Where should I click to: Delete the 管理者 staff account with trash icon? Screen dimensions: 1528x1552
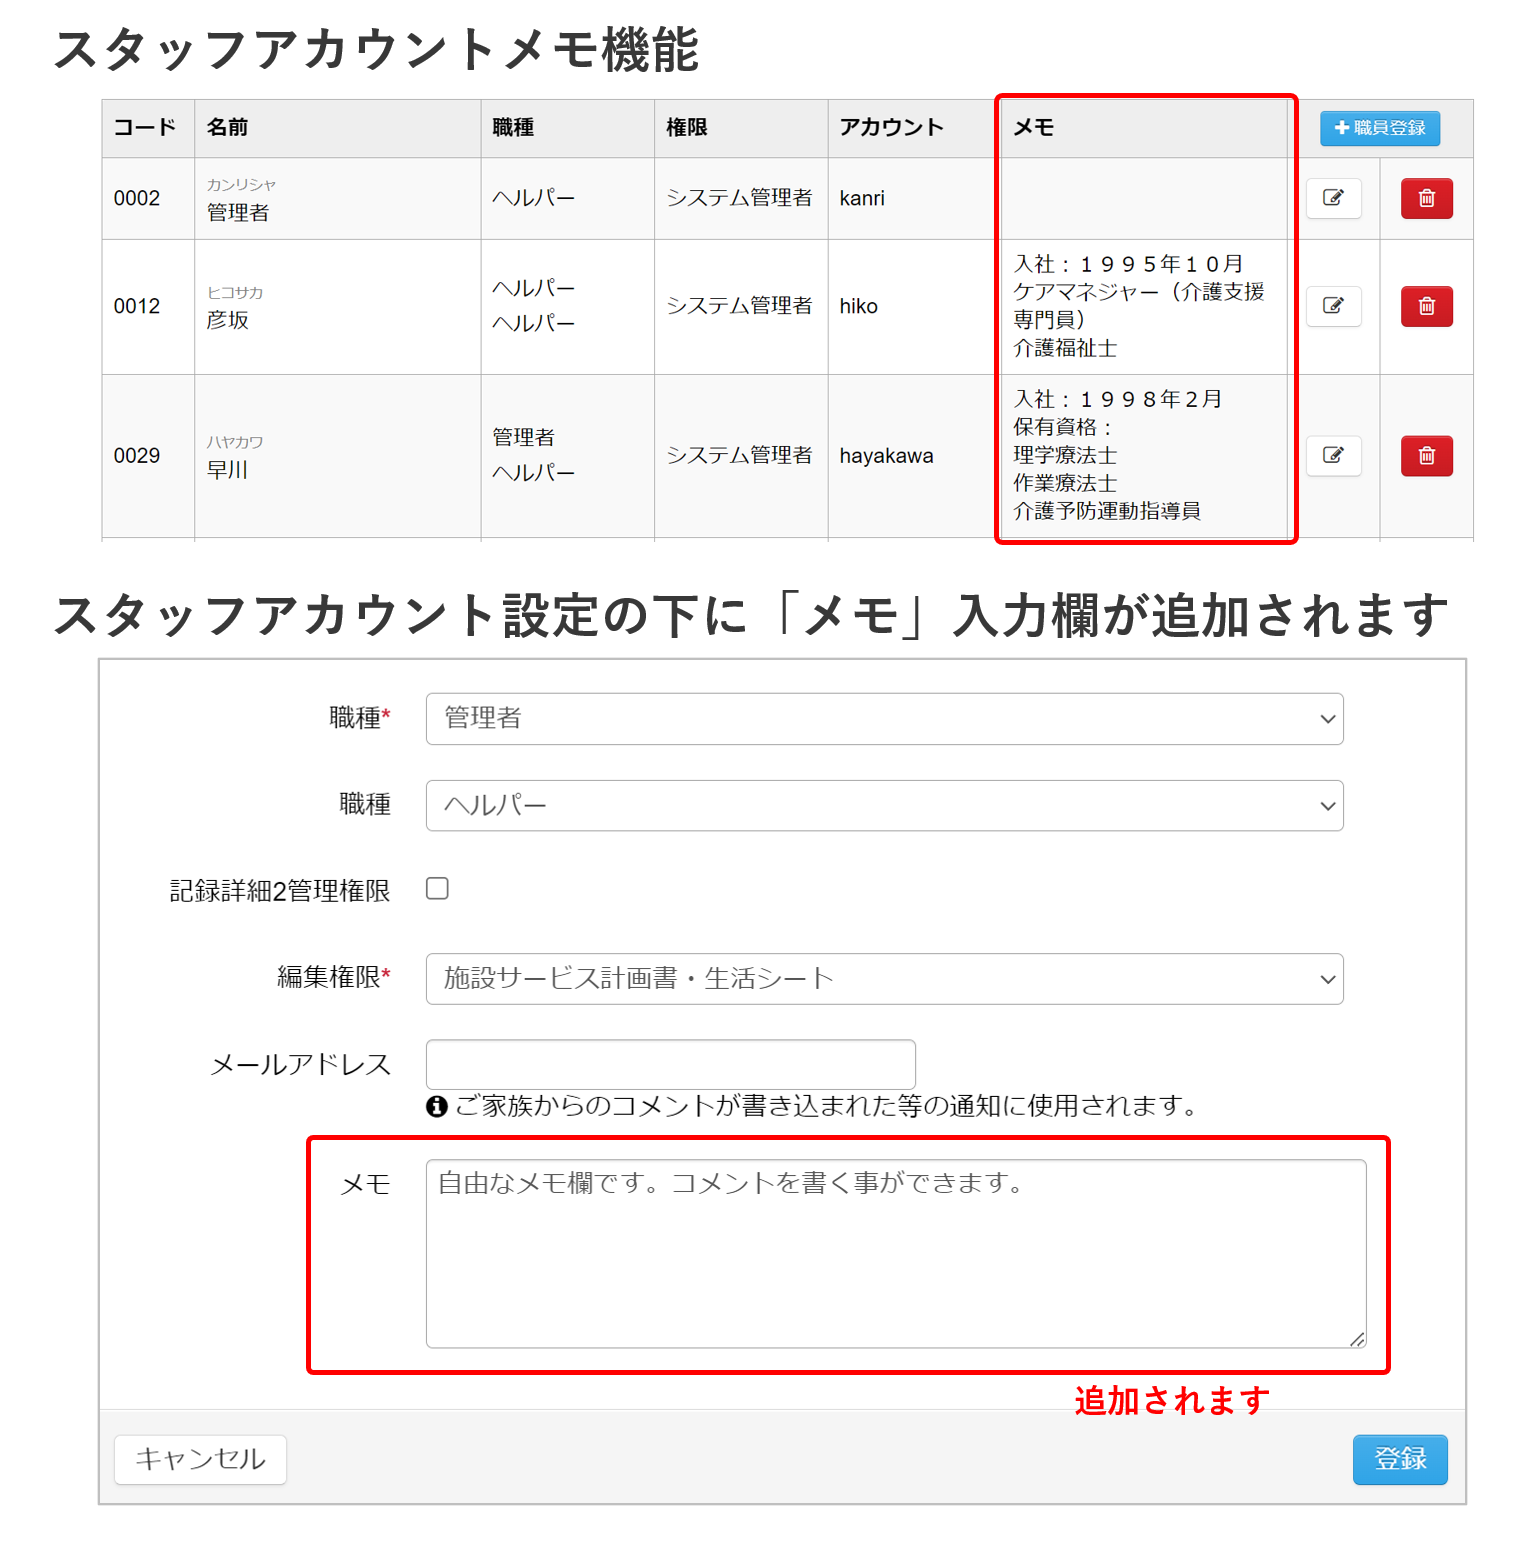pos(1426,198)
